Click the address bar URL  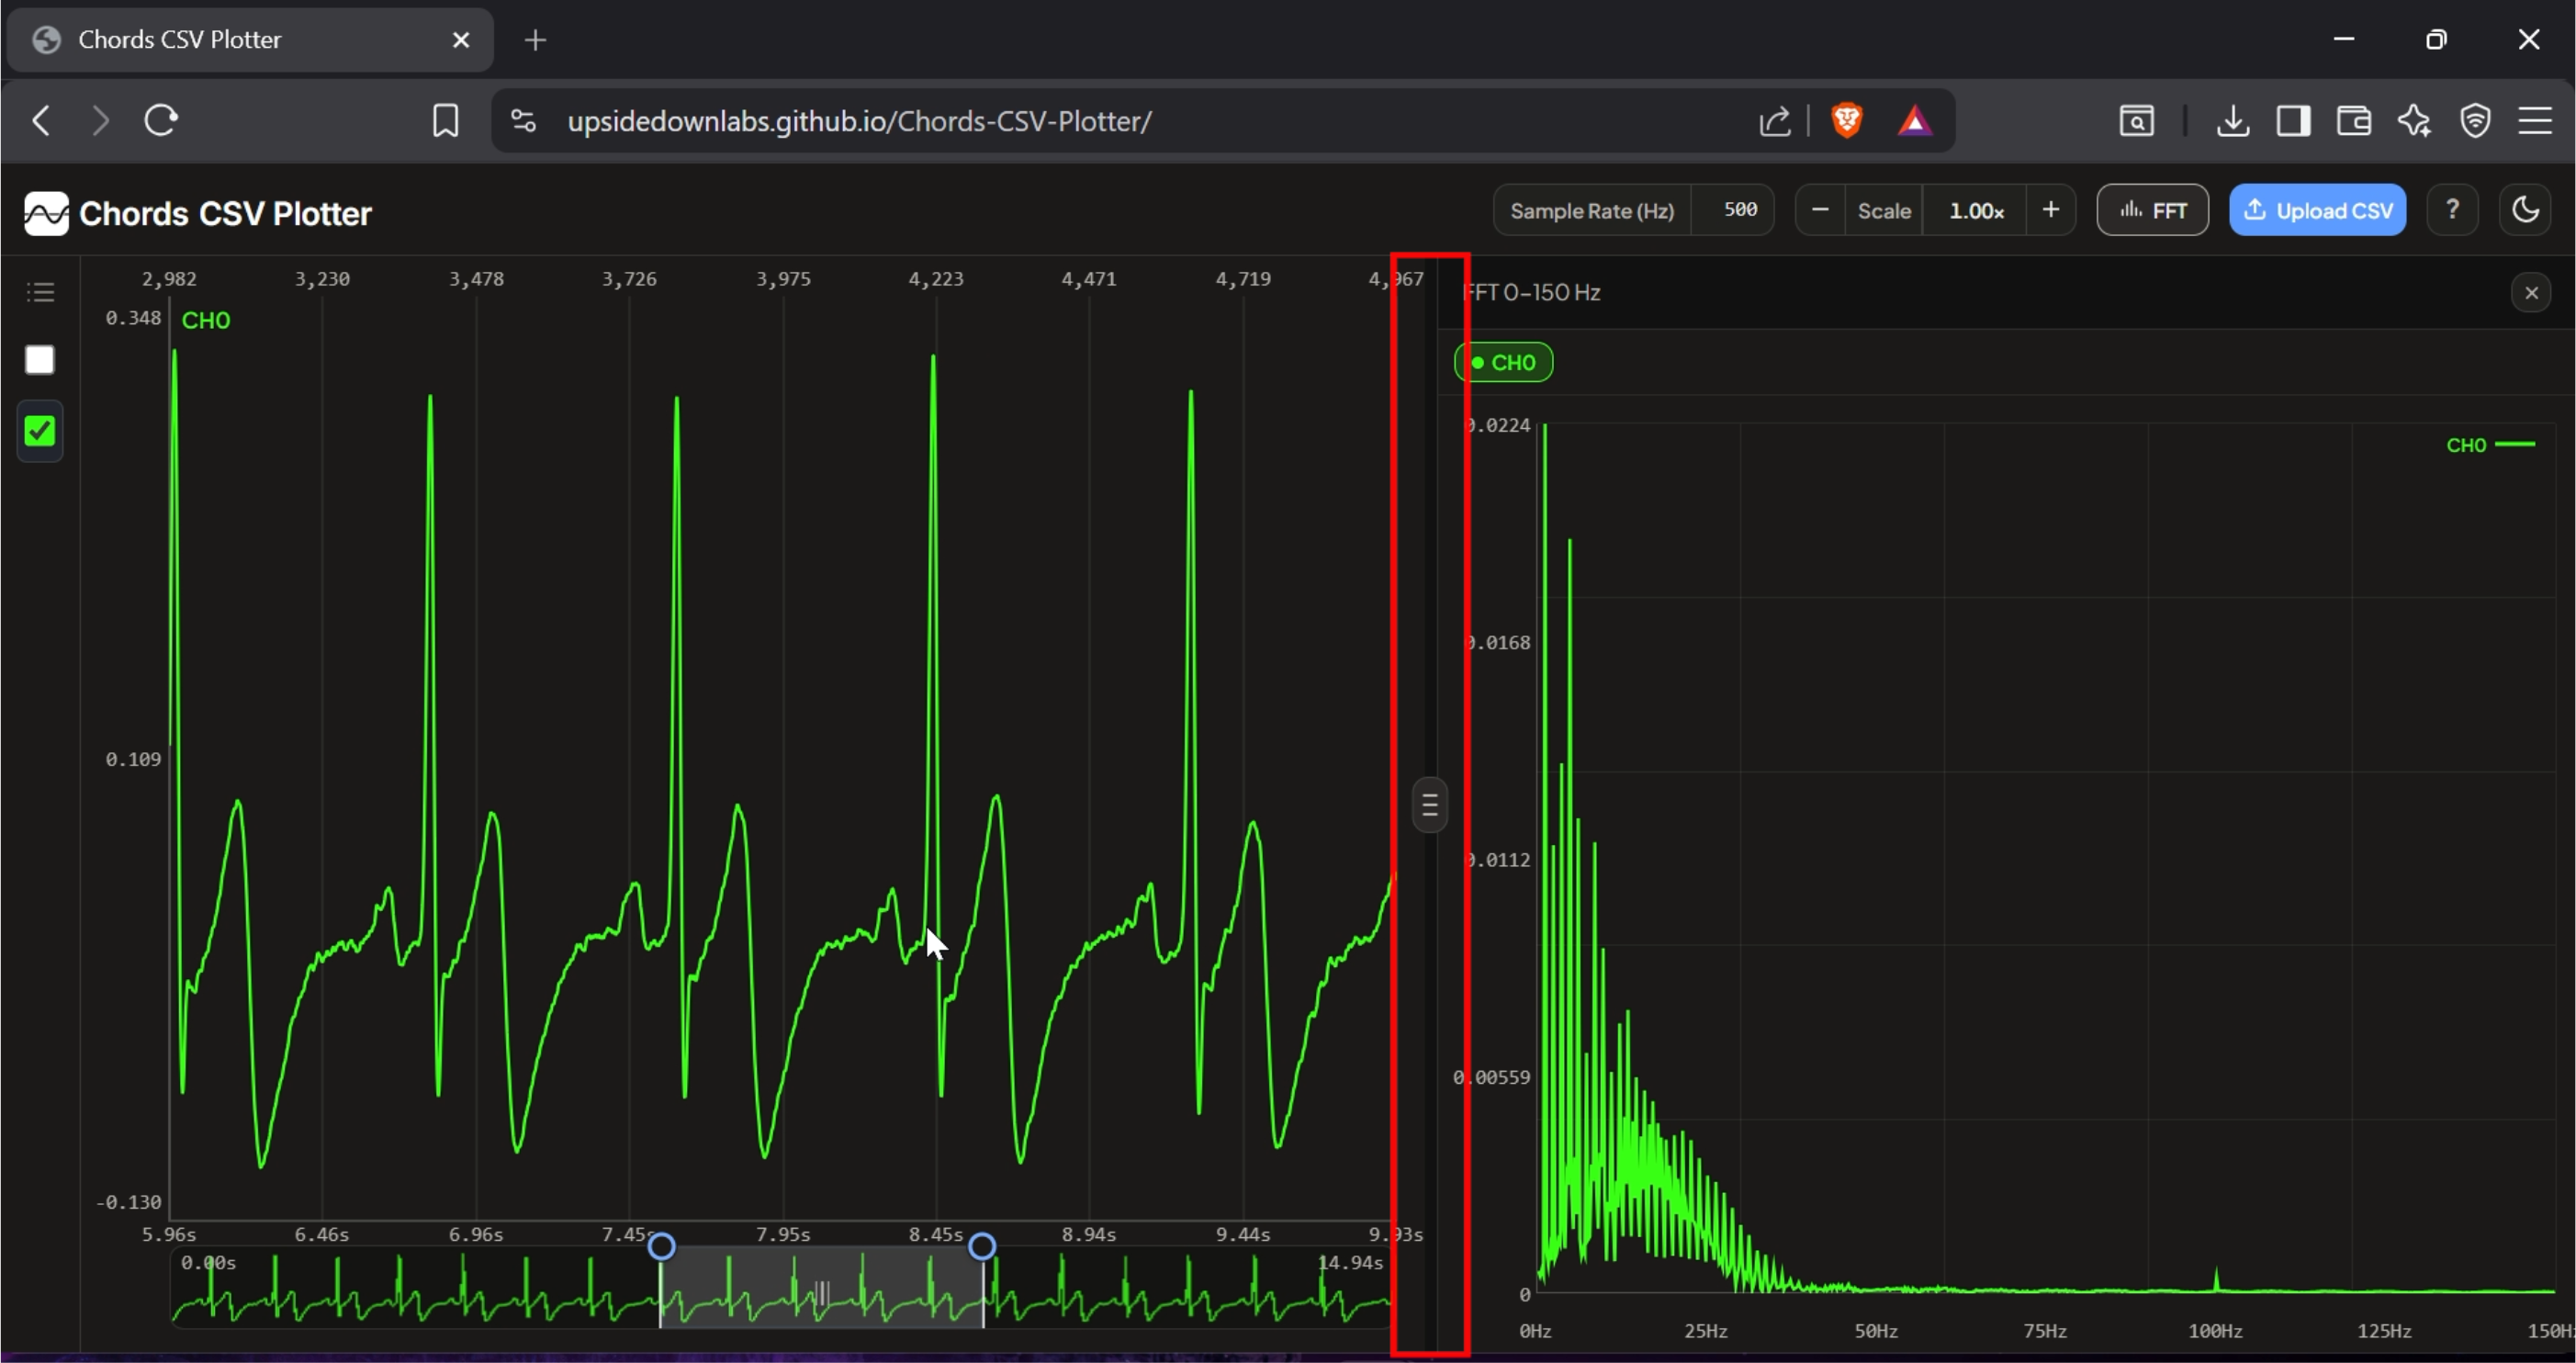pyautogui.click(x=859, y=121)
